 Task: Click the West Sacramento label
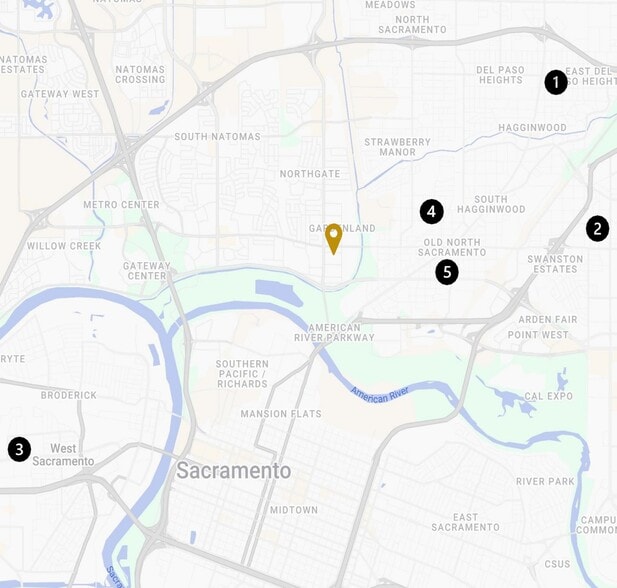(x=63, y=455)
